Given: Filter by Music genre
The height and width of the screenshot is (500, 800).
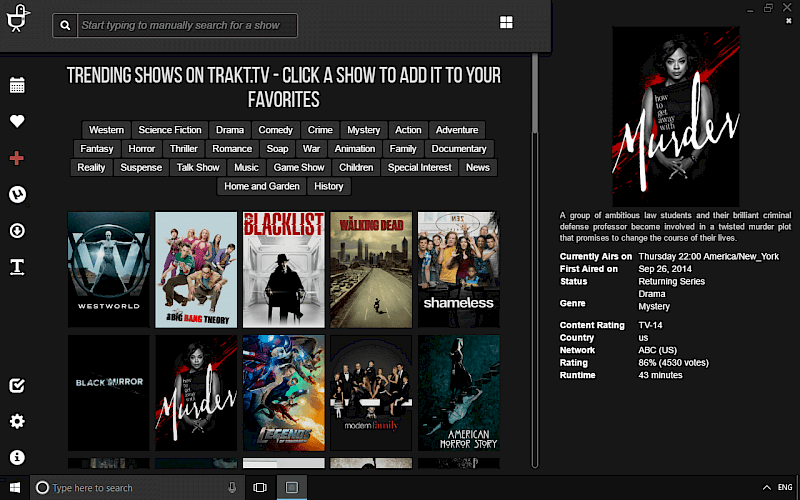Looking at the screenshot, I should pyautogui.click(x=246, y=168).
